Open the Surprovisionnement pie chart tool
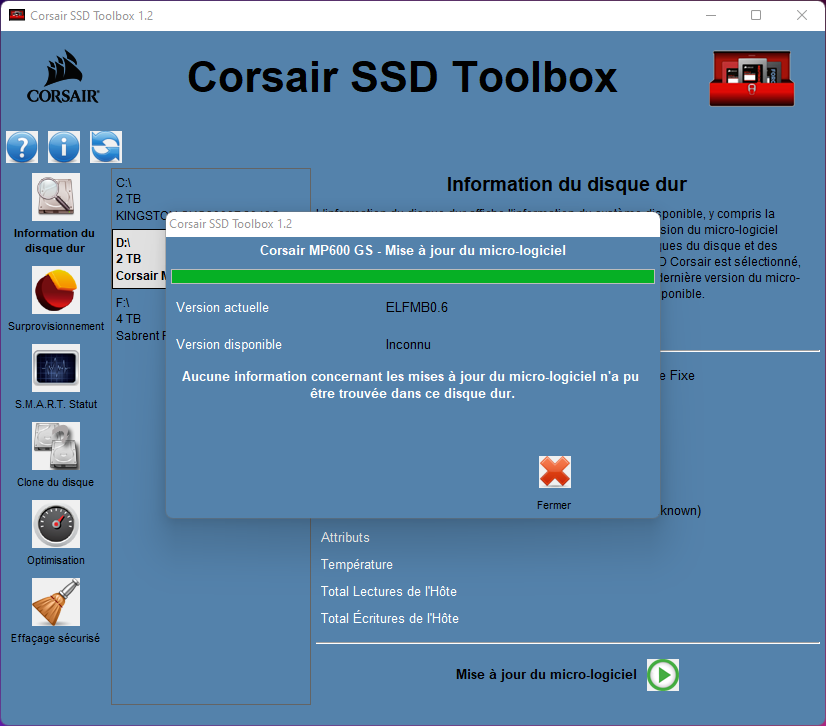The width and height of the screenshot is (826, 726). coord(55,290)
